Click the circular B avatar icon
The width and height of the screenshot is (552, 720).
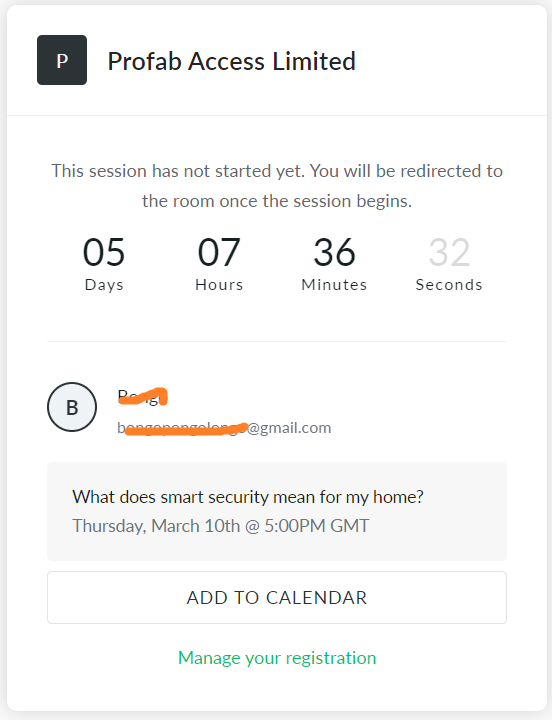[x=72, y=407]
